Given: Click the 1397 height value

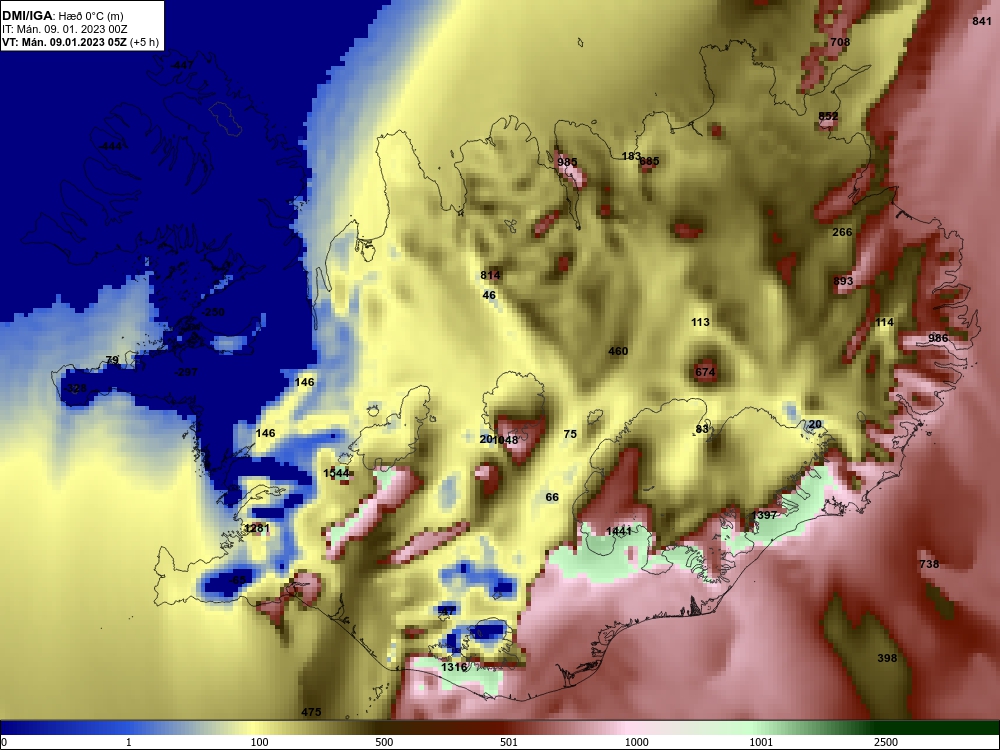Looking at the screenshot, I should tap(764, 515).
